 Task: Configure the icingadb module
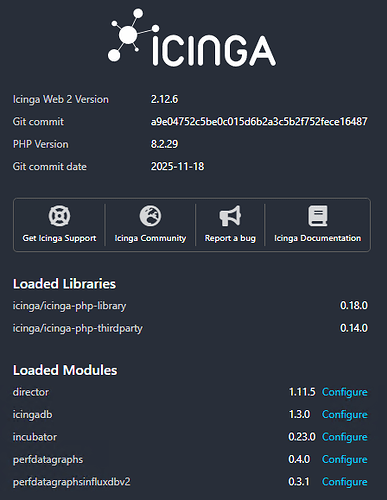point(345,414)
